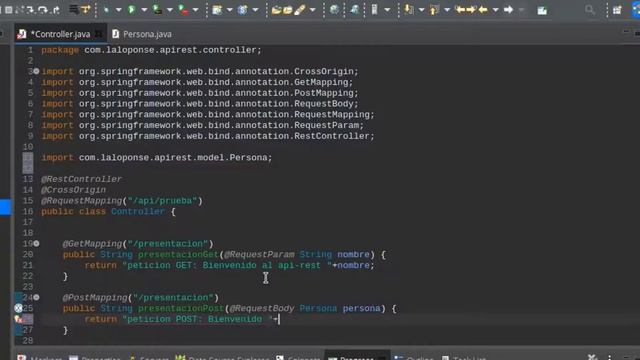The height and width of the screenshot is (360, 640).
Task: Open the Web Browser globe icon
Action: click(334, 10)
